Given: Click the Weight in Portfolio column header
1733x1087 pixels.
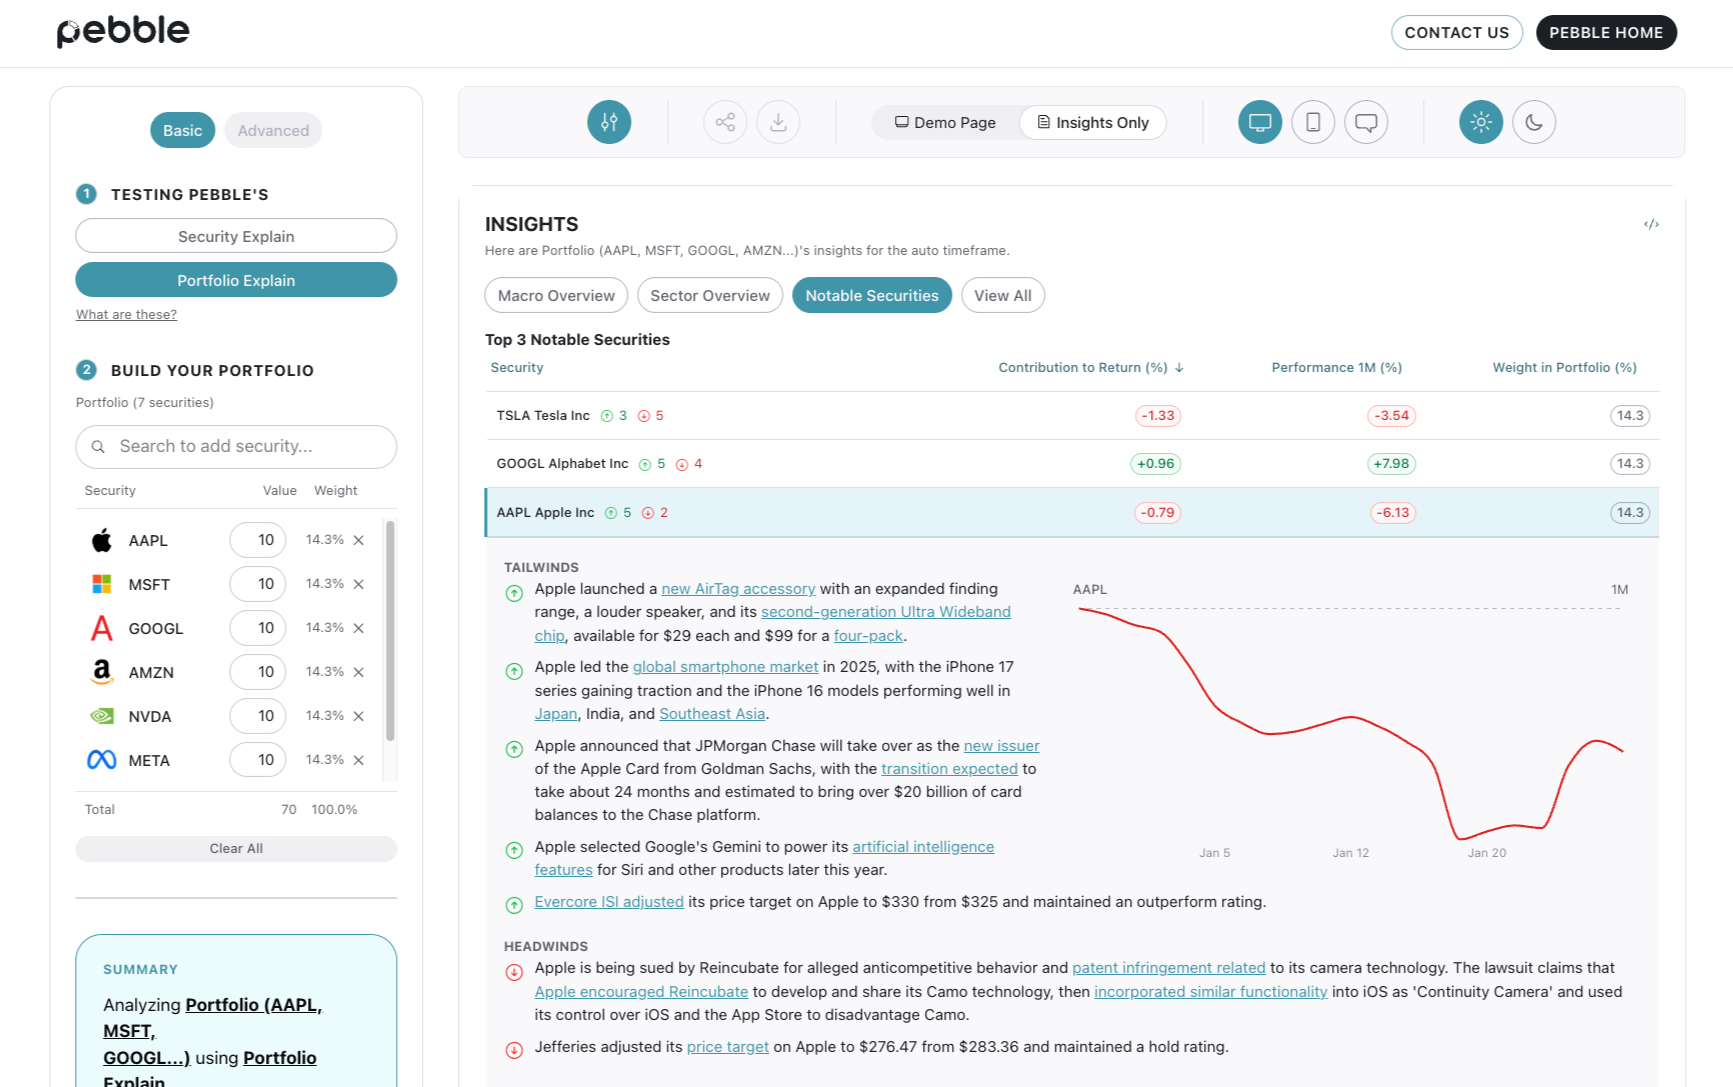Looking at the screenshot, I should pos(1564,368).
